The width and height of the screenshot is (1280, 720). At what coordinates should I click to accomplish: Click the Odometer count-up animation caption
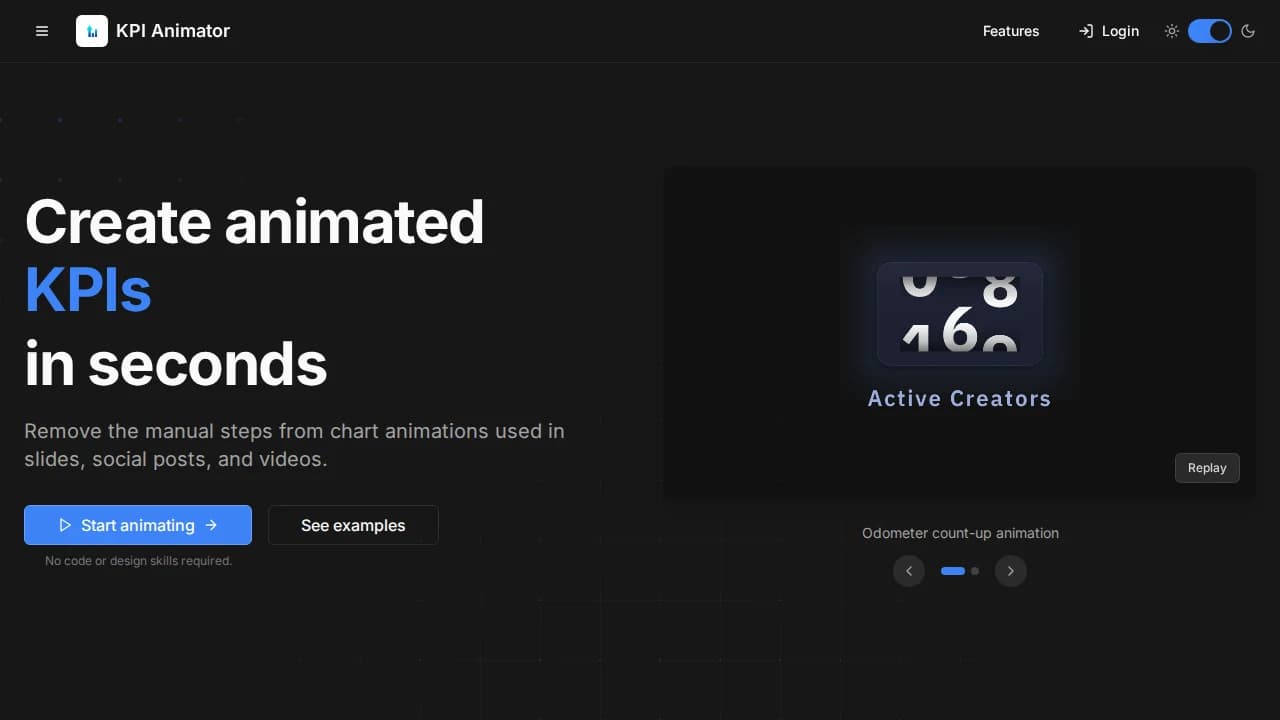click(x=960, y=533)
